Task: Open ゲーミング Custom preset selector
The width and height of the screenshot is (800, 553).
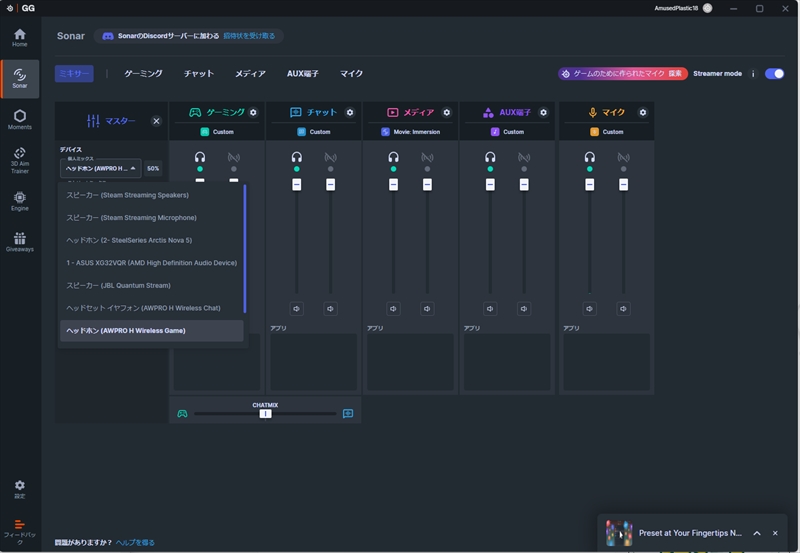Action: 217,132
